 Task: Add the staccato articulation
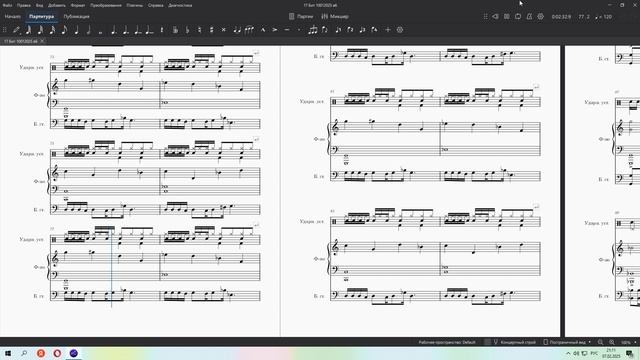(299, 30)
